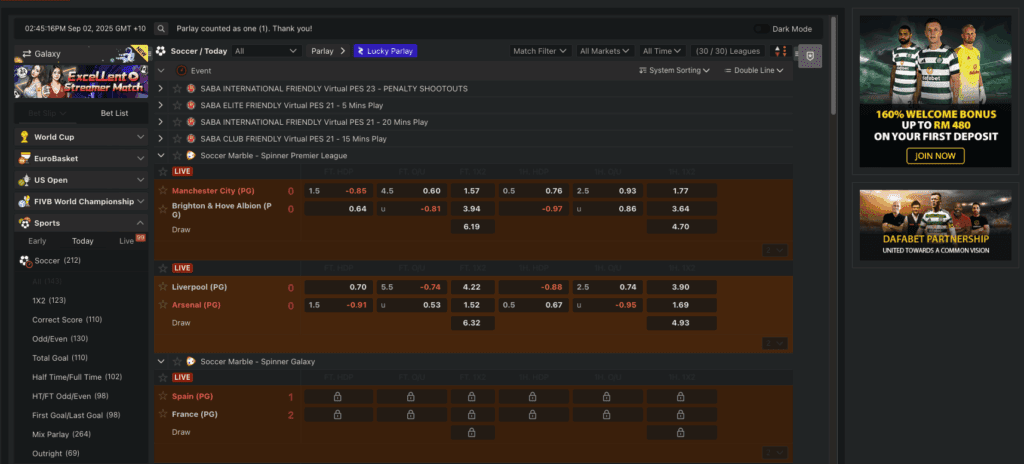
Task: Pick Draw odds 6.19
Action: (x=472, y=226)
